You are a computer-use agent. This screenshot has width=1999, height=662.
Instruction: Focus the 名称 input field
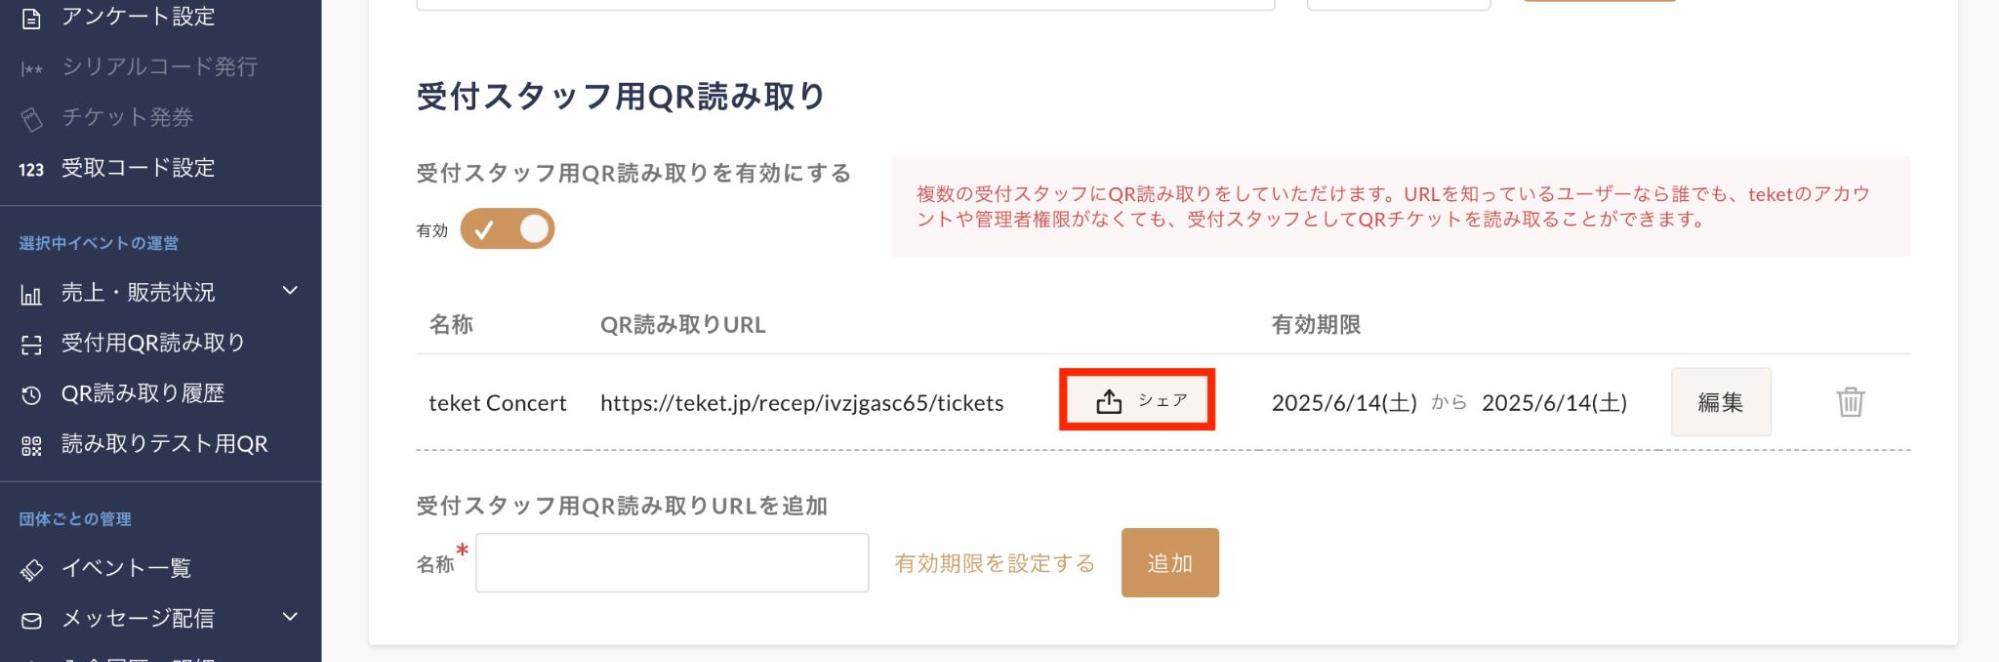click(x=672, y=563)
